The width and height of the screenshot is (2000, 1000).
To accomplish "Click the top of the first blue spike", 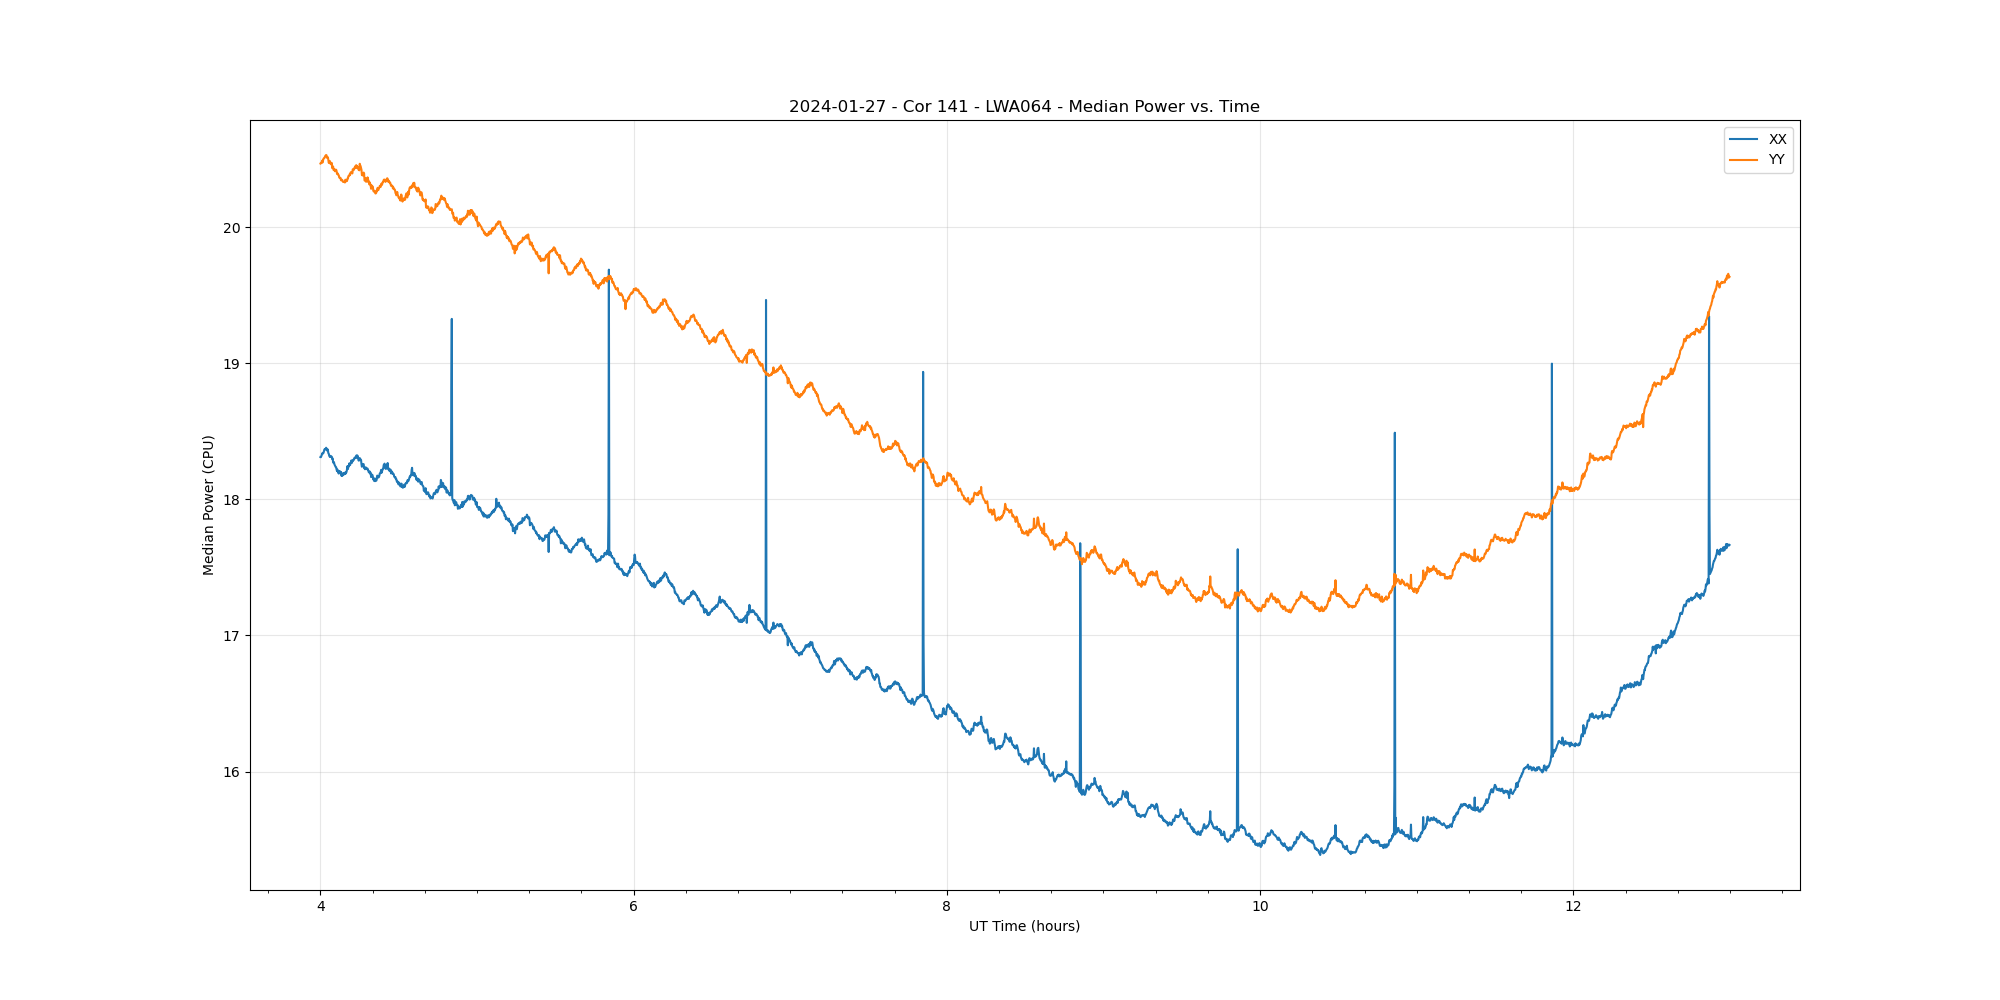I will 452,320.
